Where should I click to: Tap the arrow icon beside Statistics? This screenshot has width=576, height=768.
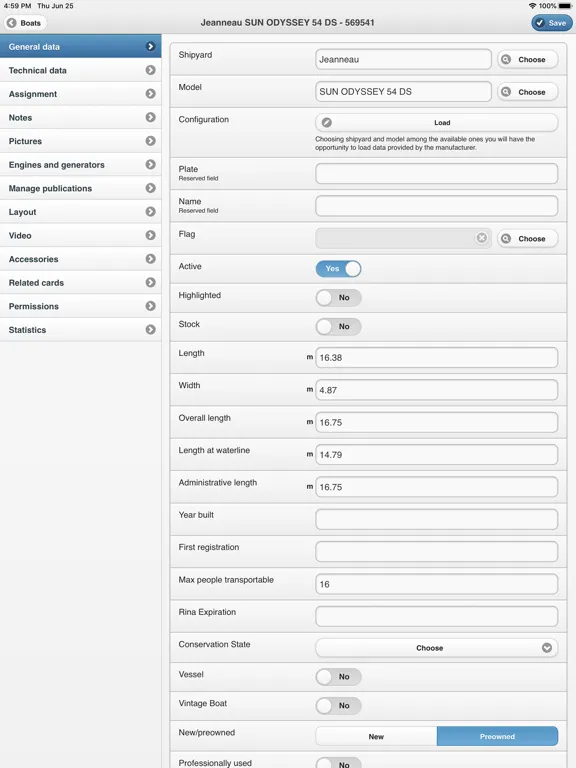[150, 330]
